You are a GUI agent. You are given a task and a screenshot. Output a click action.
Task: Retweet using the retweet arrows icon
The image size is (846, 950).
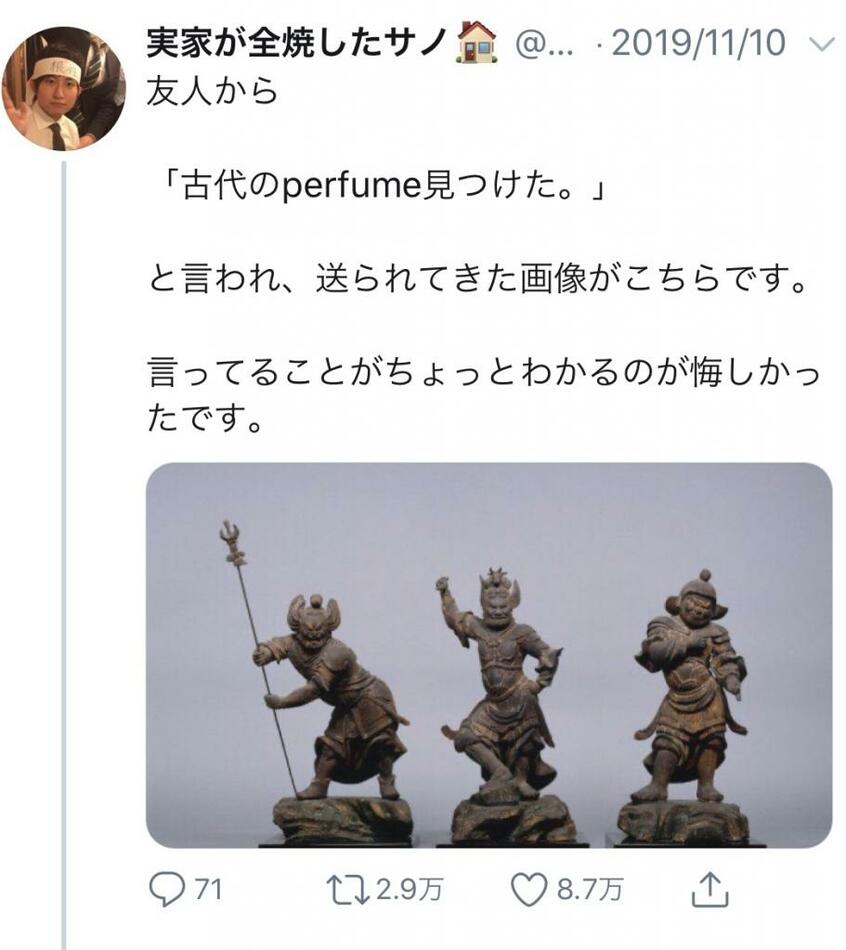point(348,891)
